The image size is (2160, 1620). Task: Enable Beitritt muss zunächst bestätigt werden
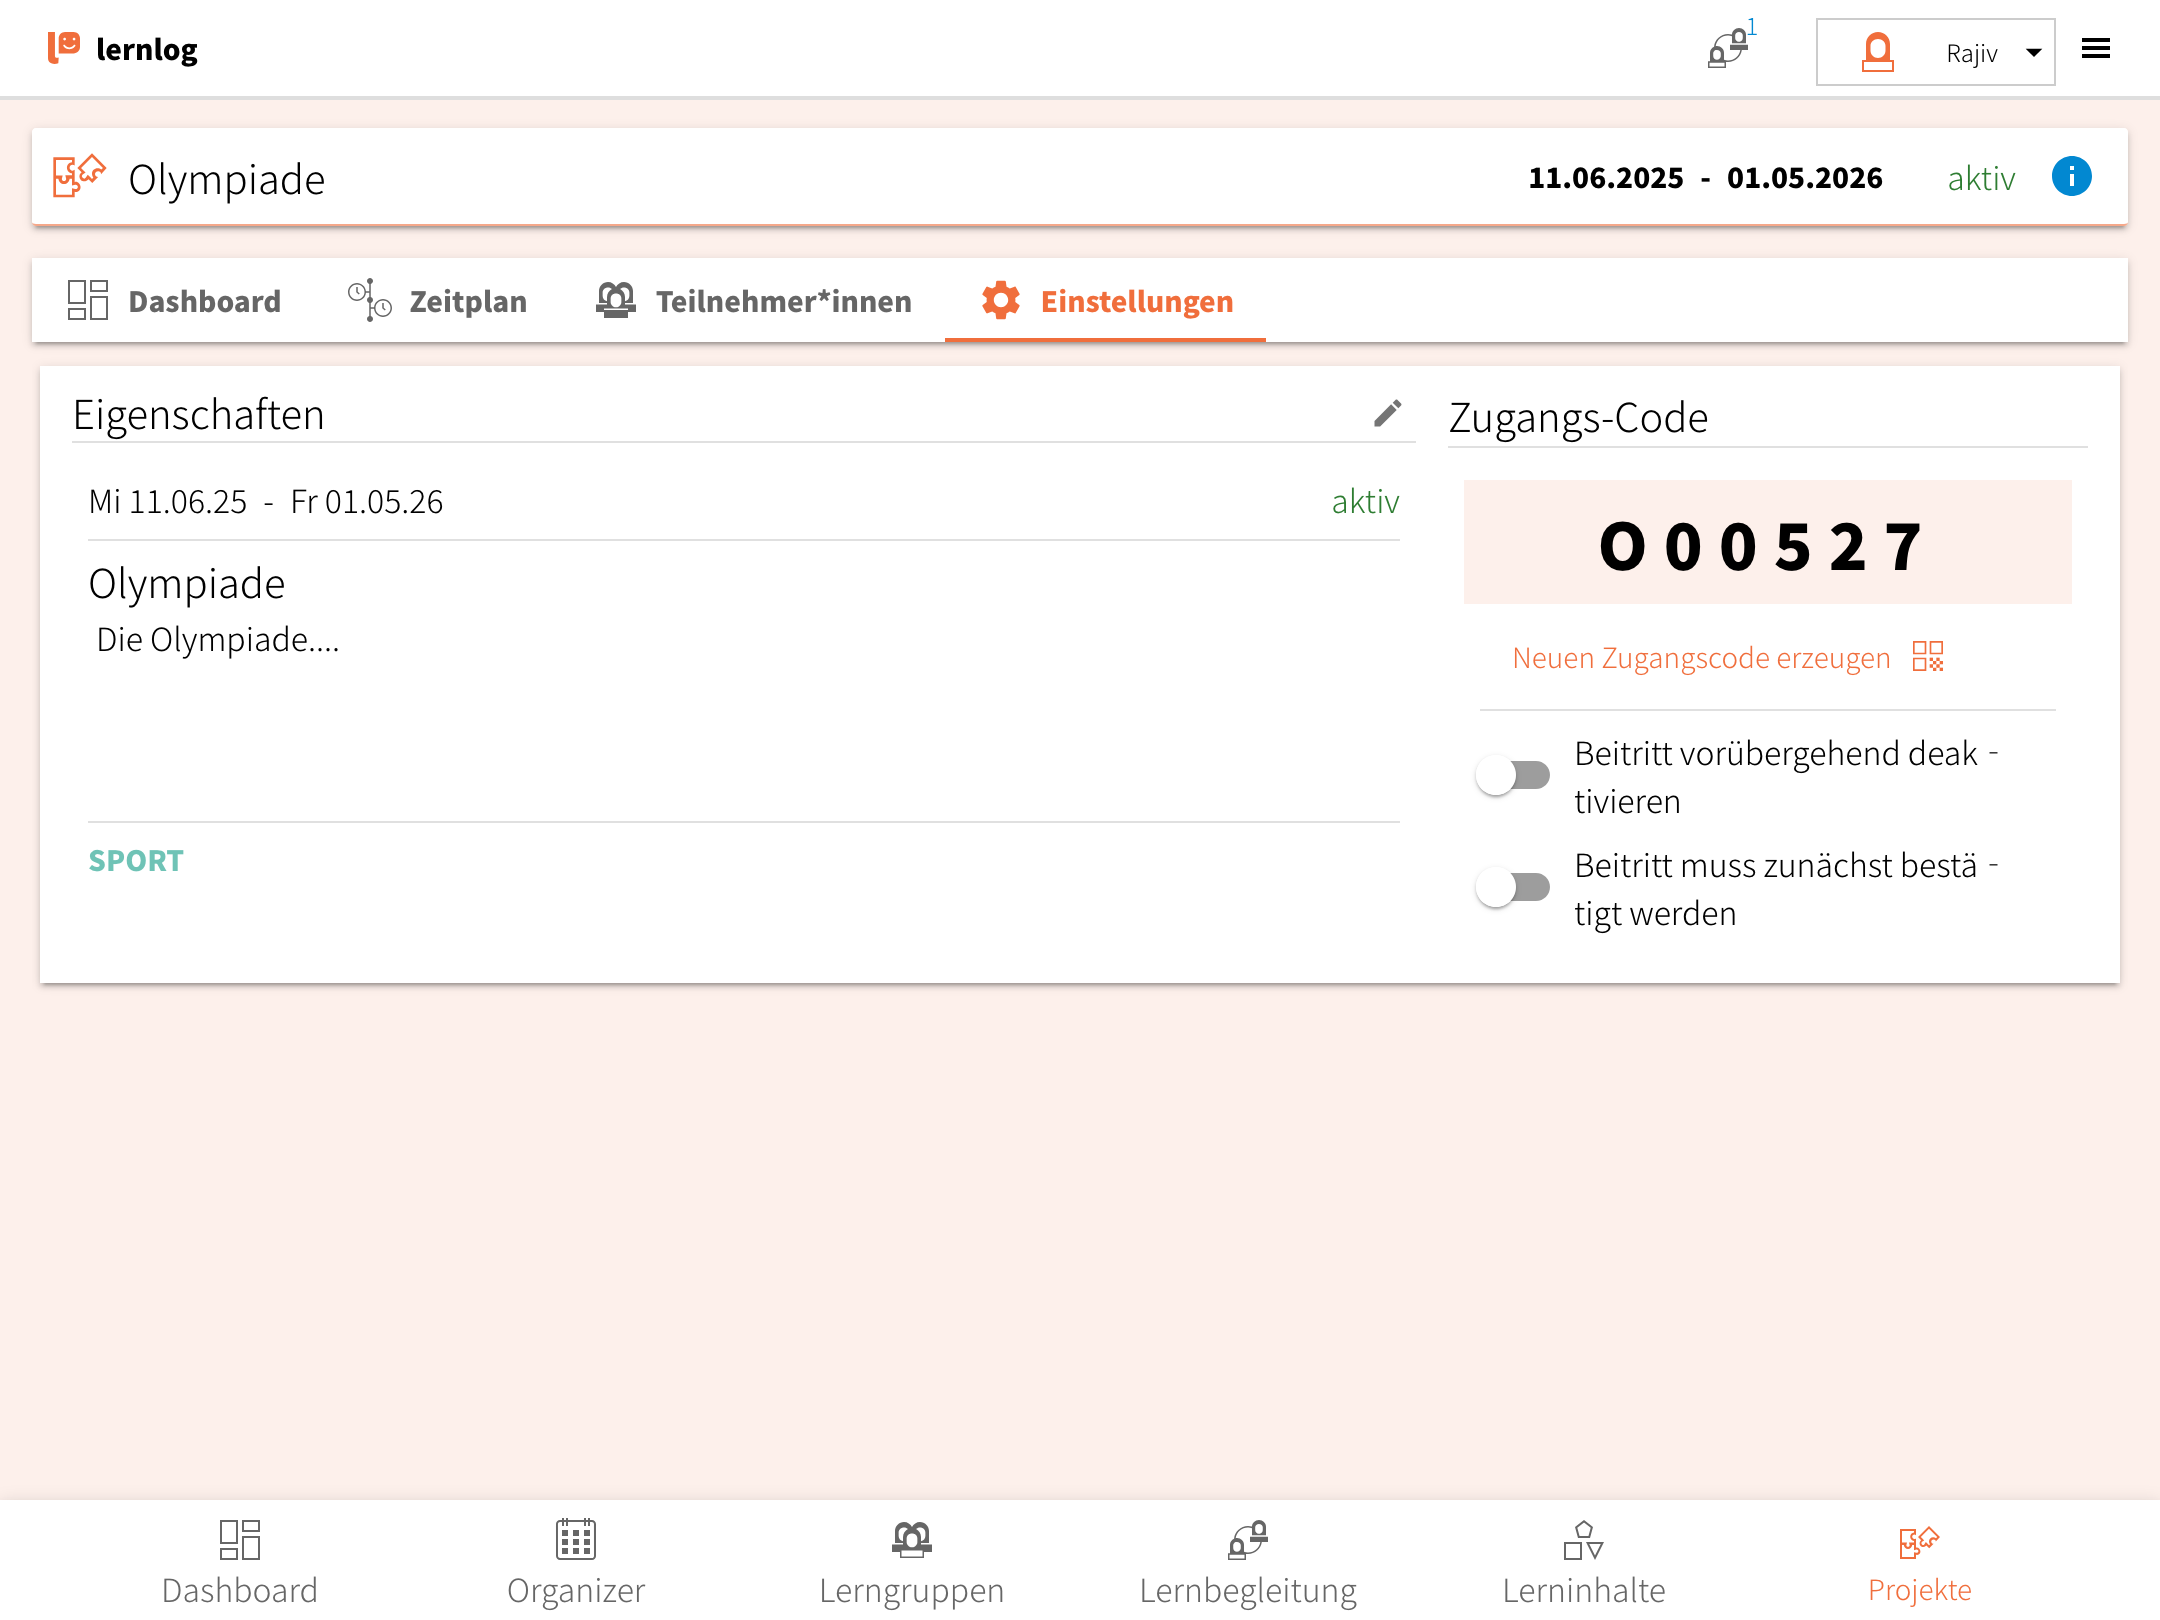1513,888
